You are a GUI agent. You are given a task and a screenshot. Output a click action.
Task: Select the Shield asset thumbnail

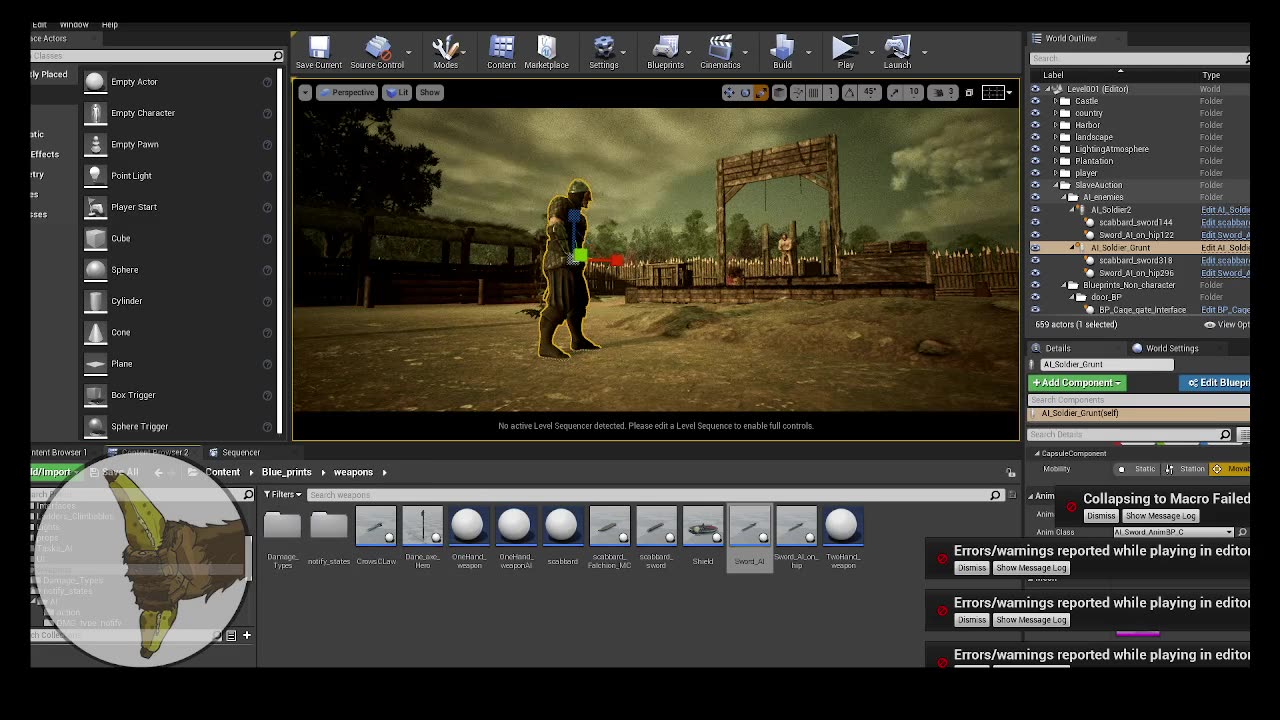click(703, 538)
